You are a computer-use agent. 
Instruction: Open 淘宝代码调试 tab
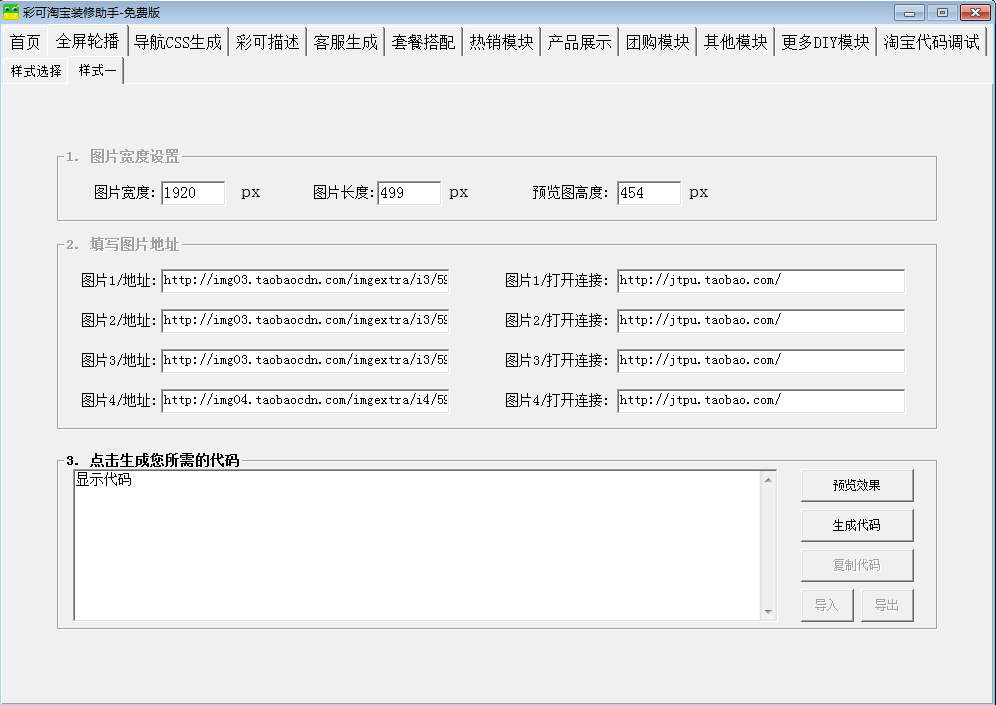[x=931, y=42]
